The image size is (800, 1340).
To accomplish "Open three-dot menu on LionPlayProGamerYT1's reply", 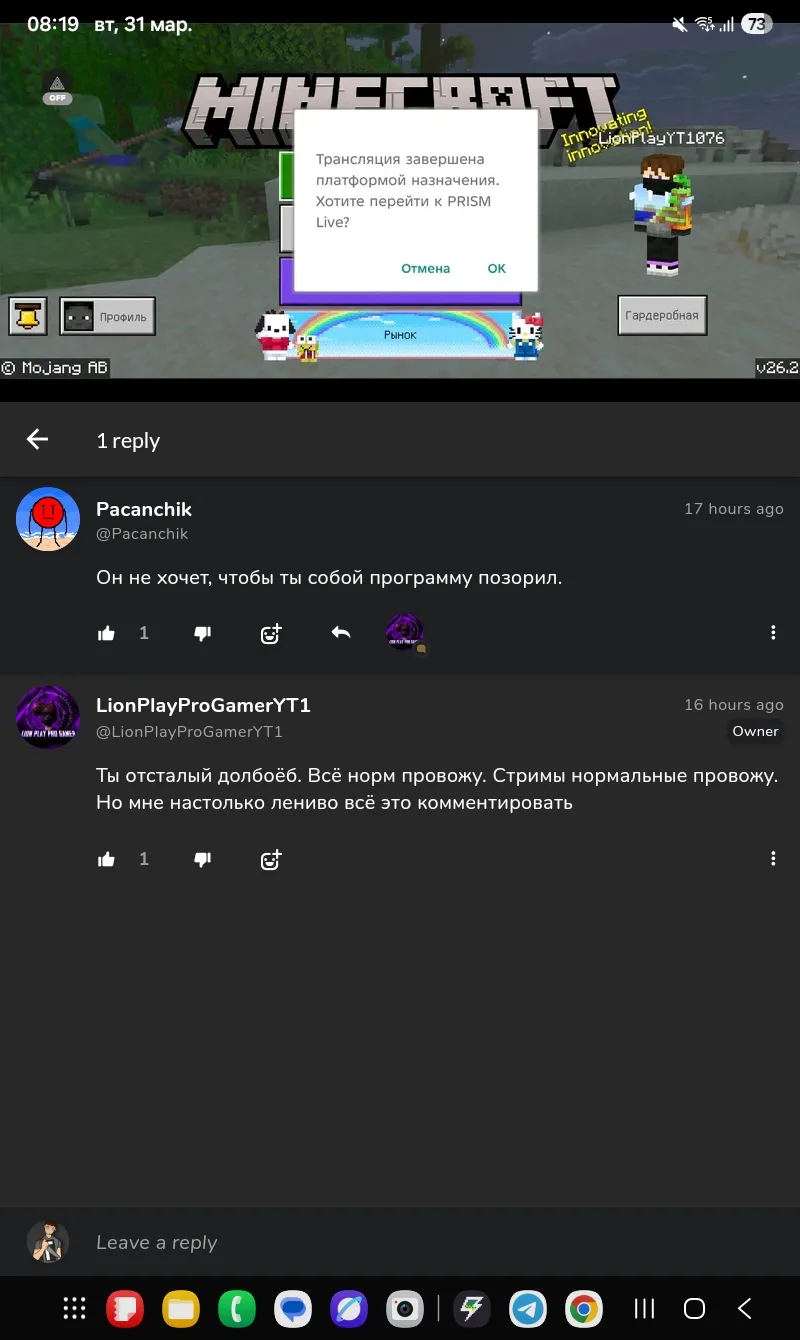I will click(x=773, y=859).
